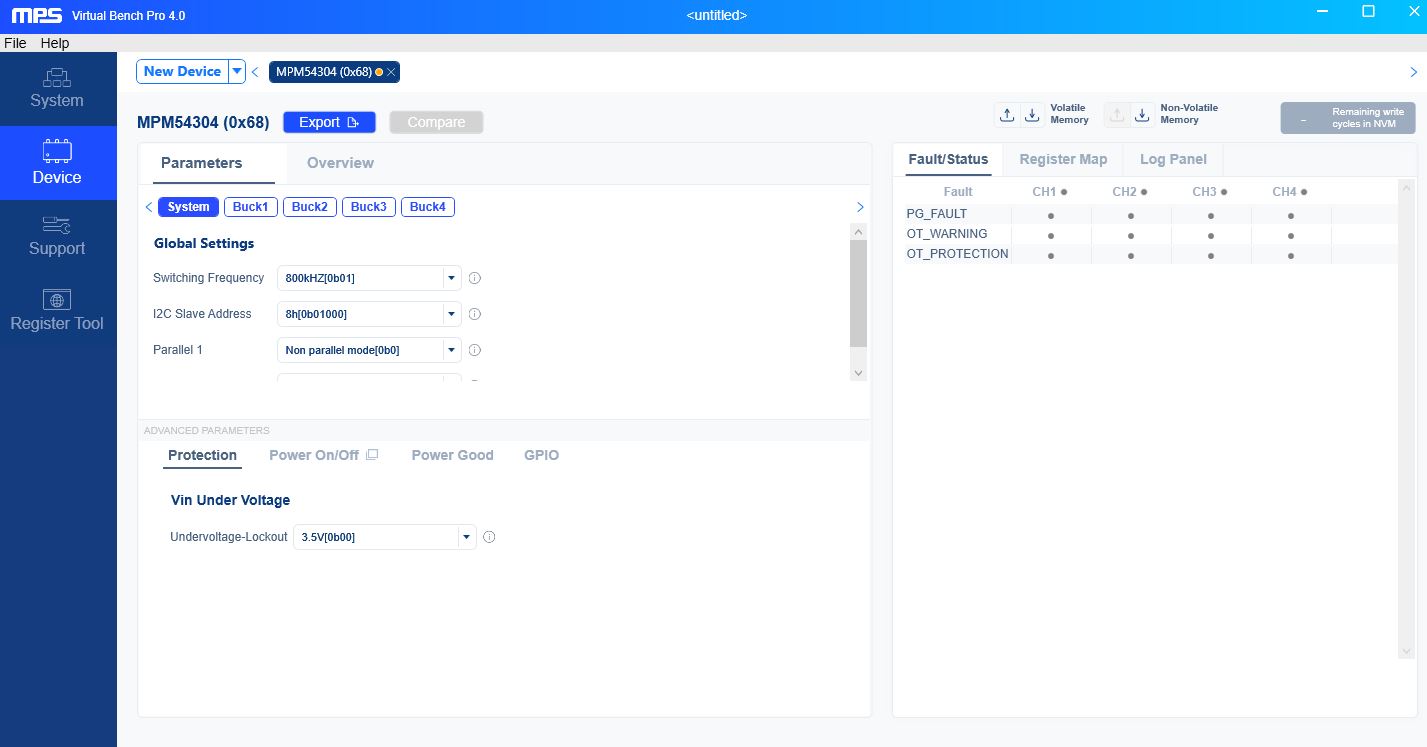Screen dimensions: 1427x747
Task: Show info for Undervoltage-Lockout setting
Action: point(489,537)
